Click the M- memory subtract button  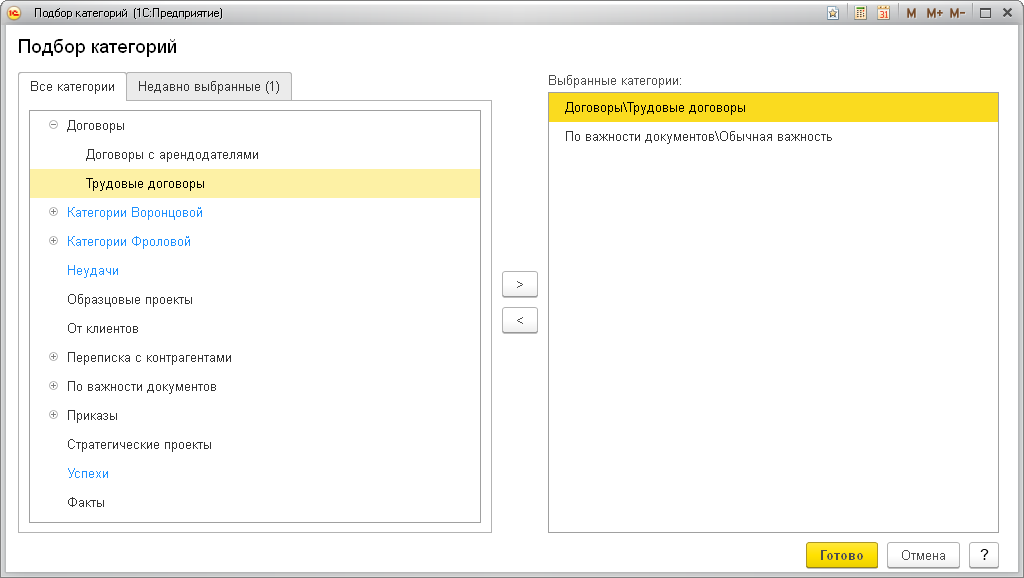coord(957,13)
